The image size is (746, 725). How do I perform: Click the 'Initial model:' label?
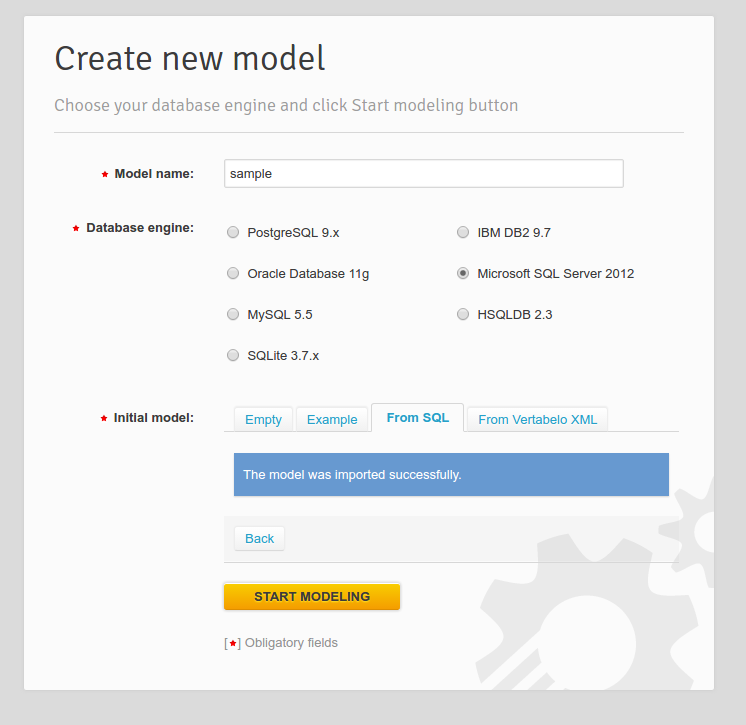(153, 418)
